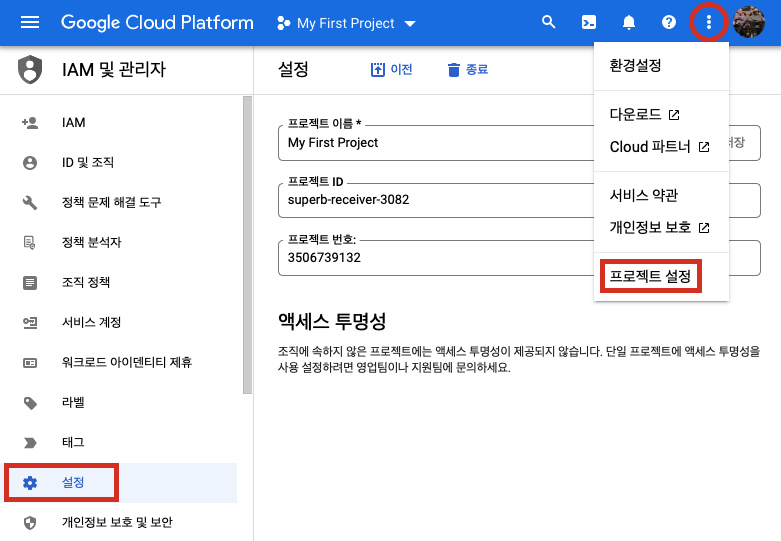The image size is (781, 541).
Task: Choose 프로젝트 설정 from the menu
Action: [661, 276]
